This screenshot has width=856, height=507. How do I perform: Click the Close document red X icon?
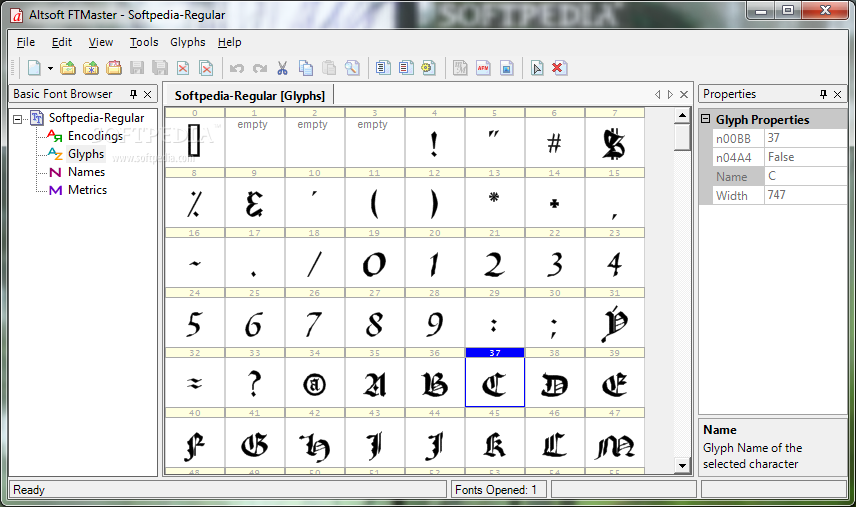click(183, 68)
